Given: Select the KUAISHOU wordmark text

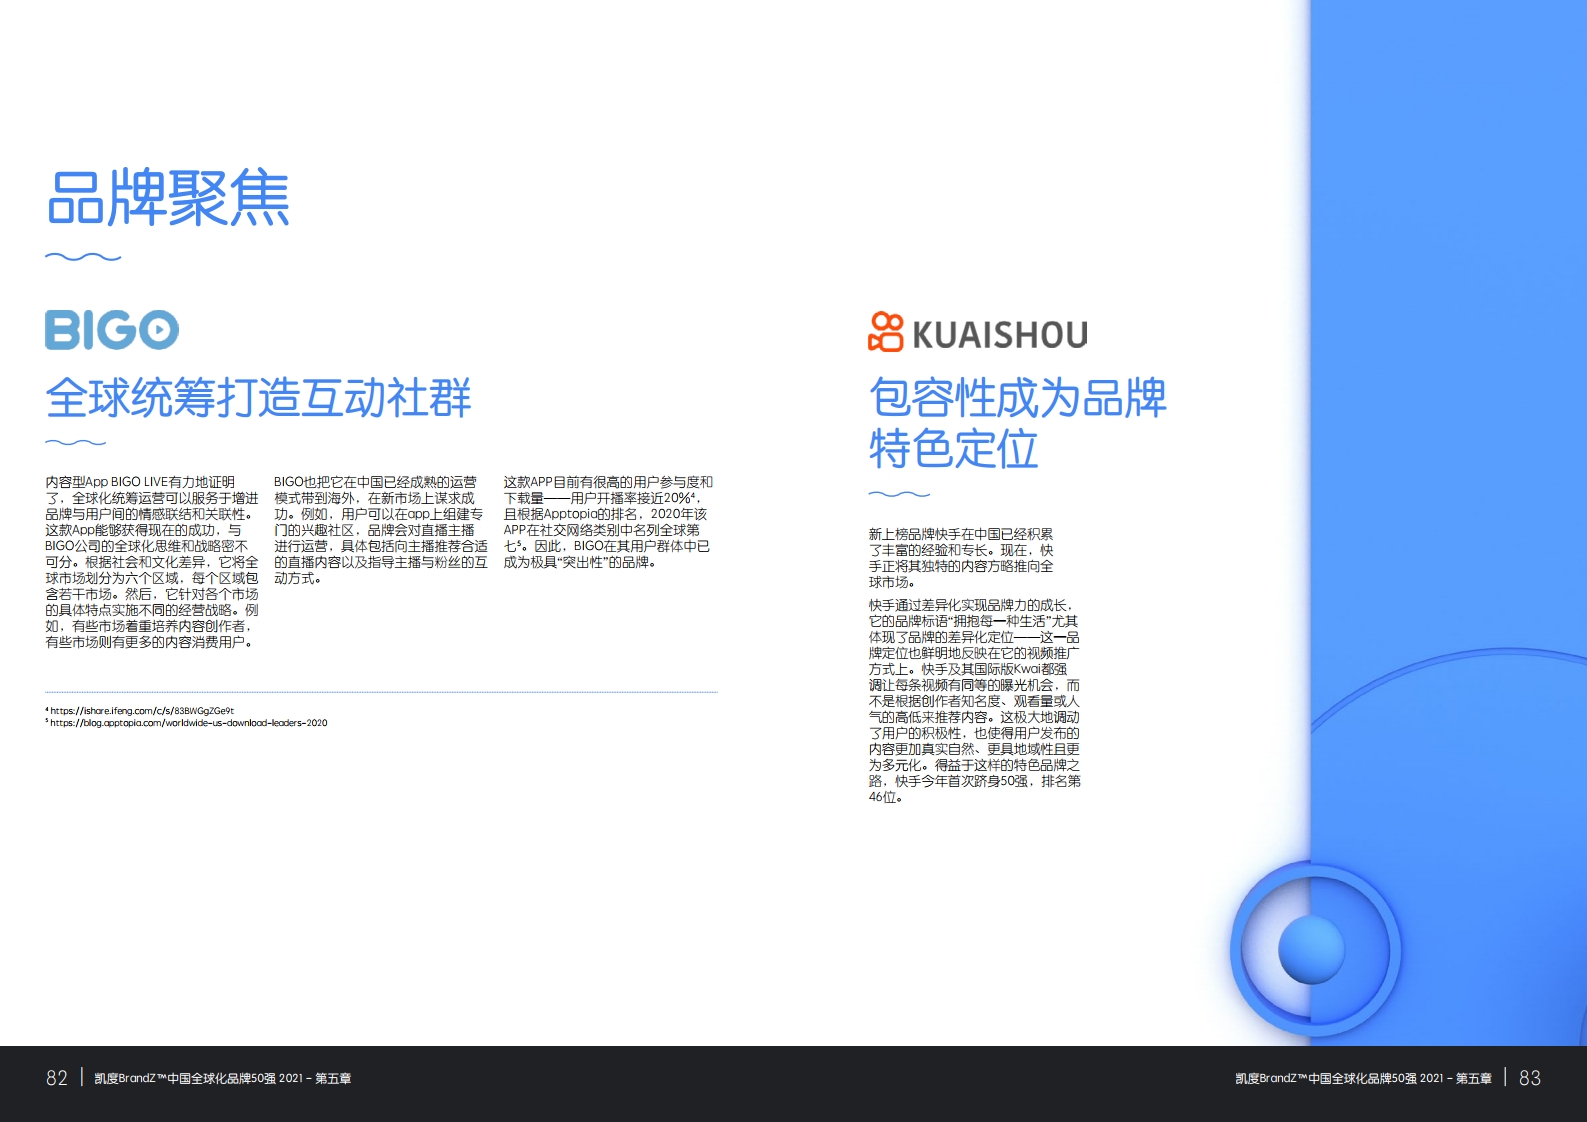Looking at the screenshot, I should click(x=999, y=335).
